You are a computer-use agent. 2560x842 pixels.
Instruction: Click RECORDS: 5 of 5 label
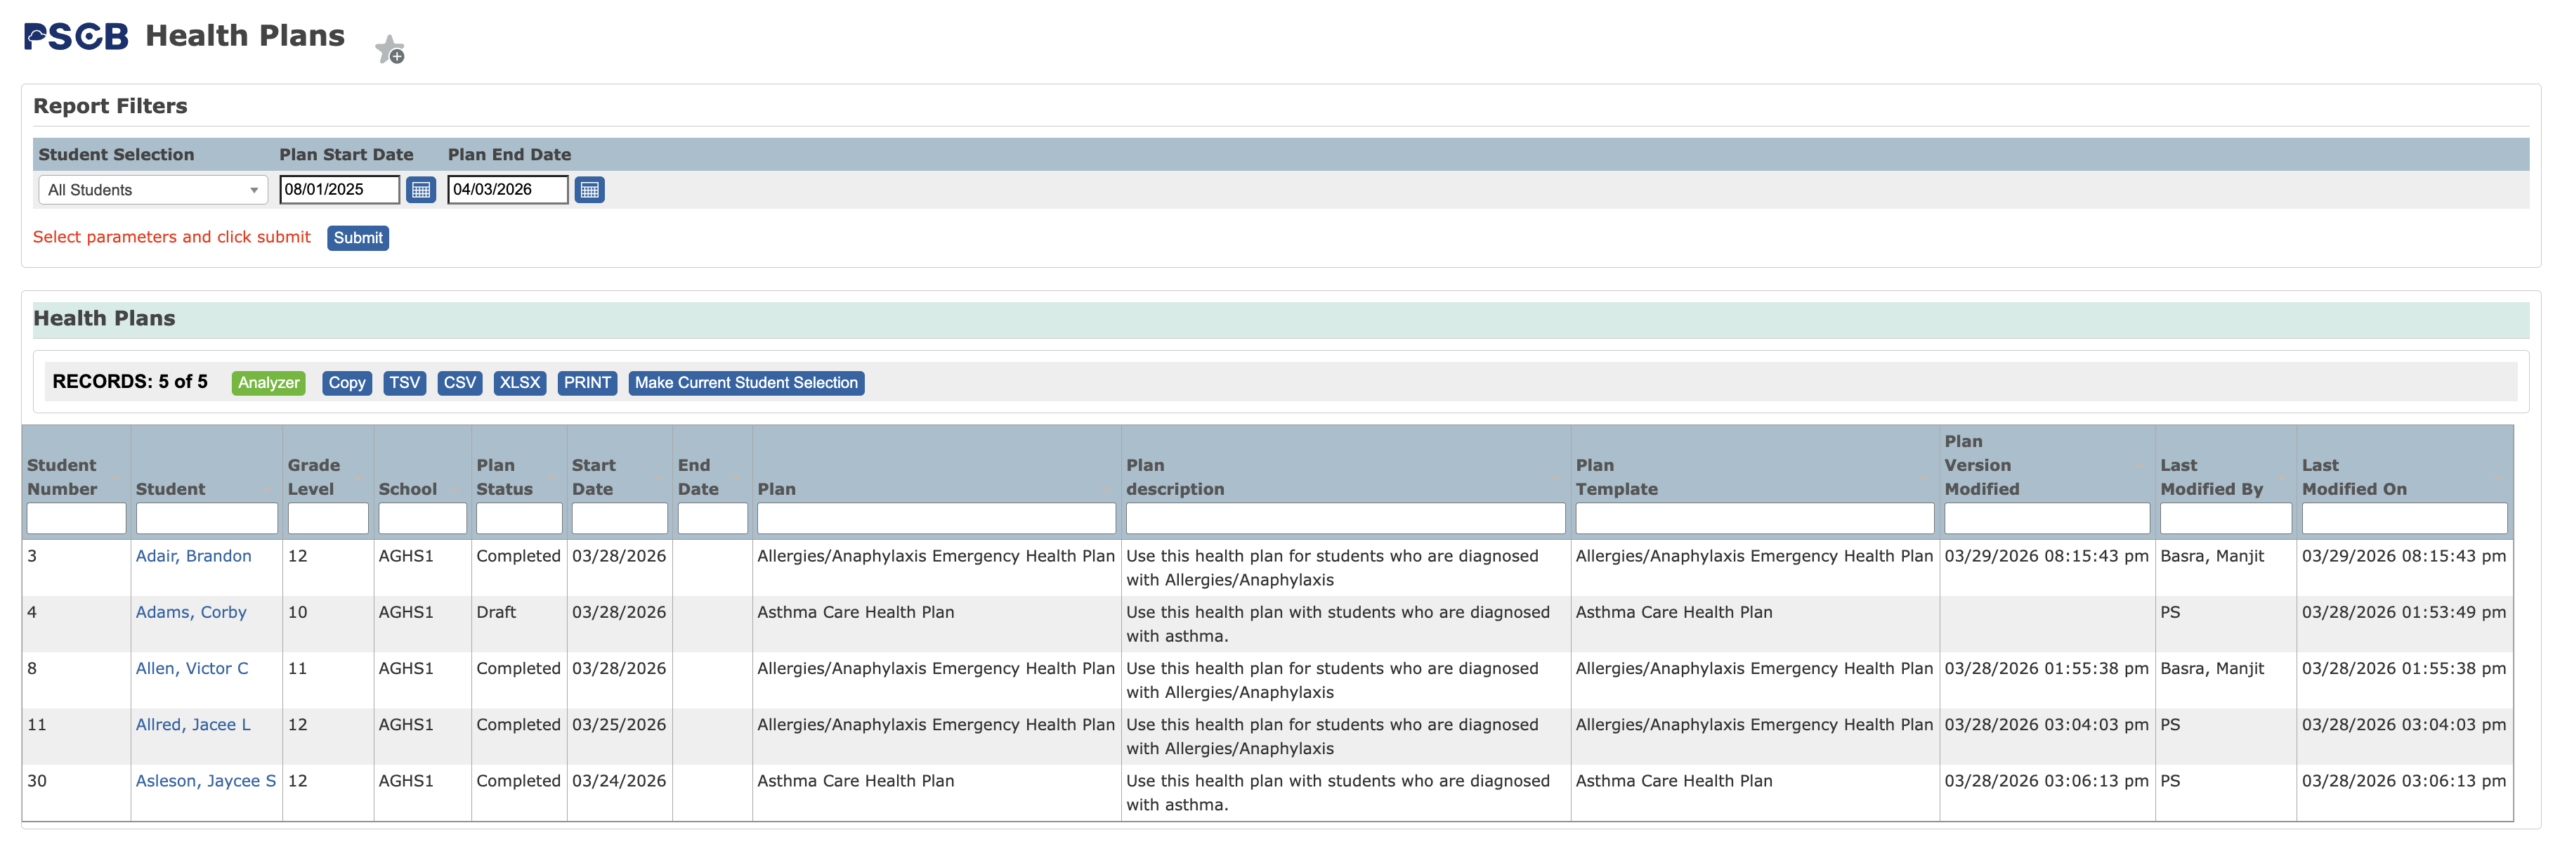point(130,382)
